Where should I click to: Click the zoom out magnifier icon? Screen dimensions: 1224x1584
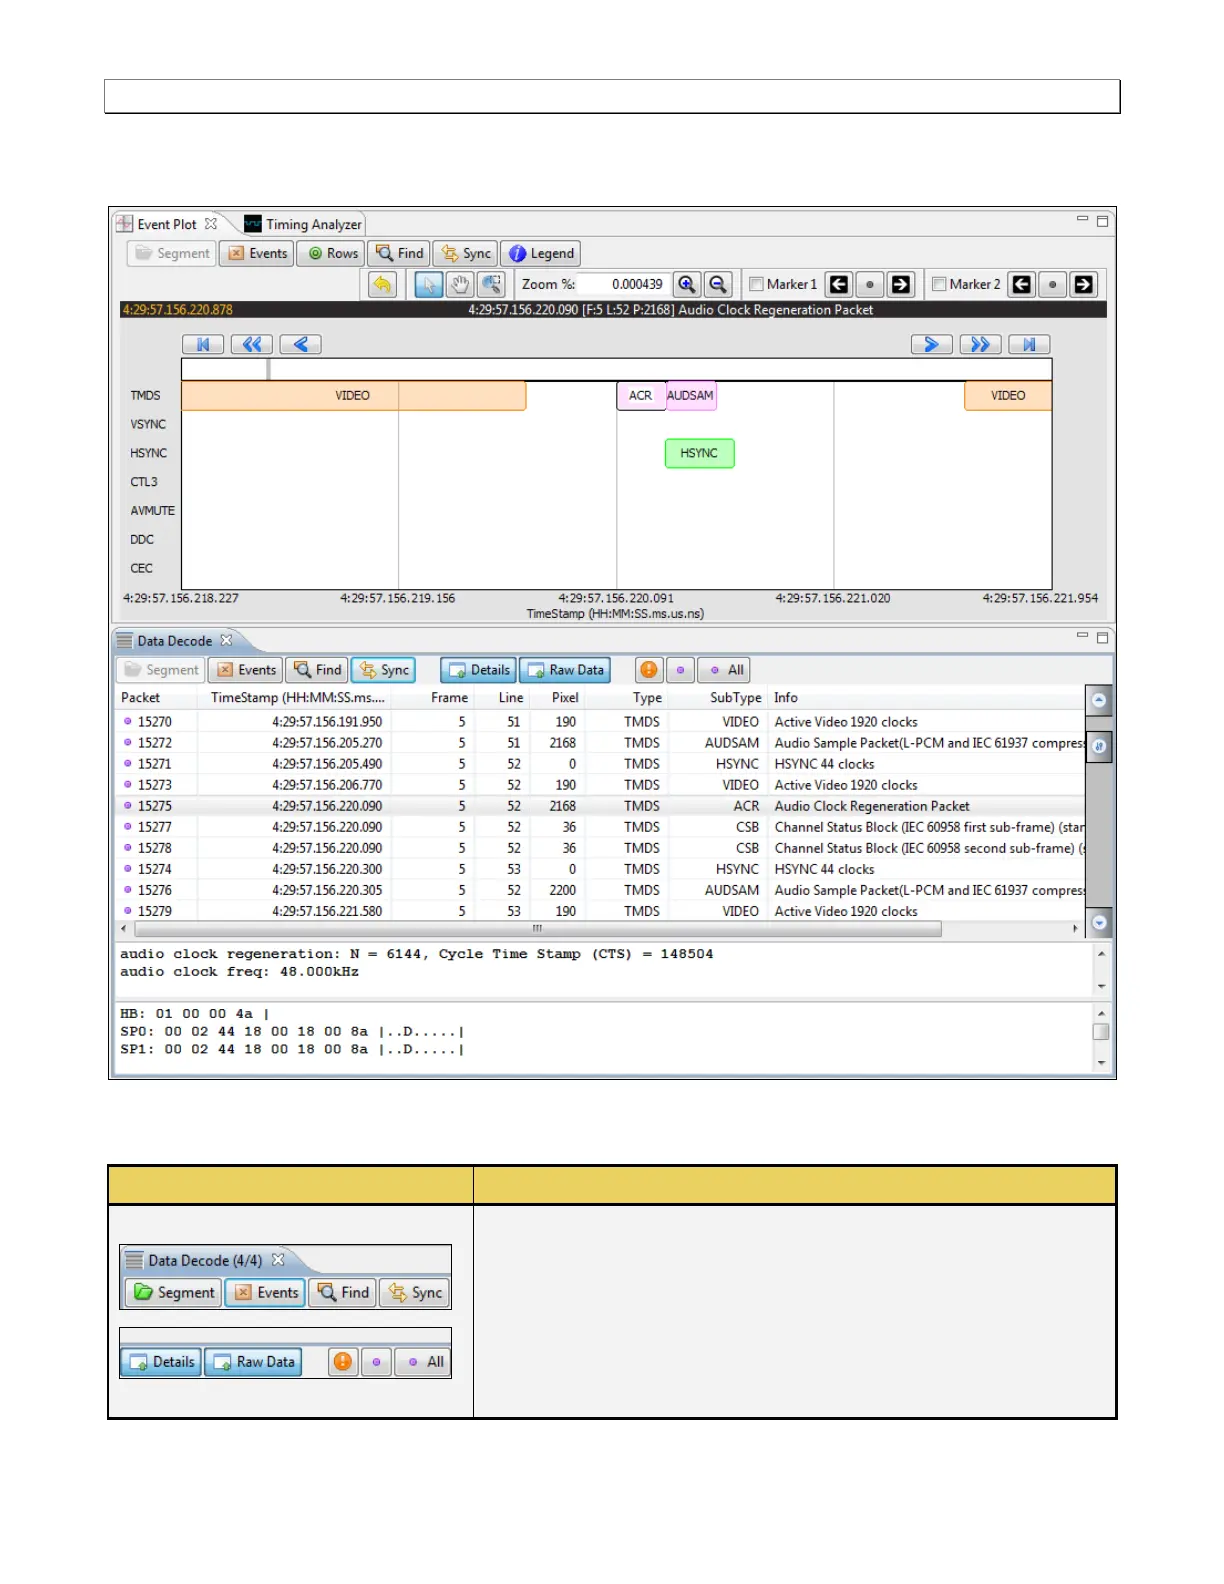(718, 285)
